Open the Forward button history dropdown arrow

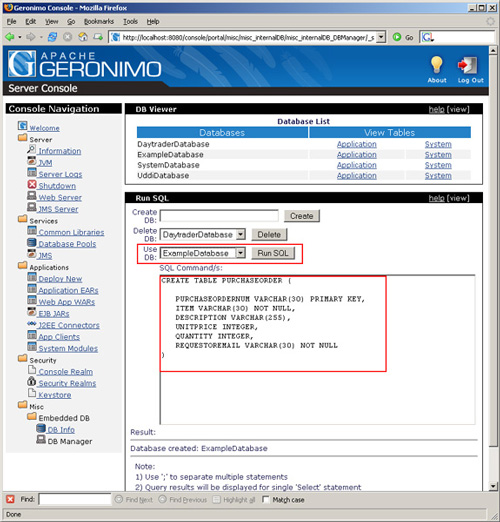(41, 37)
